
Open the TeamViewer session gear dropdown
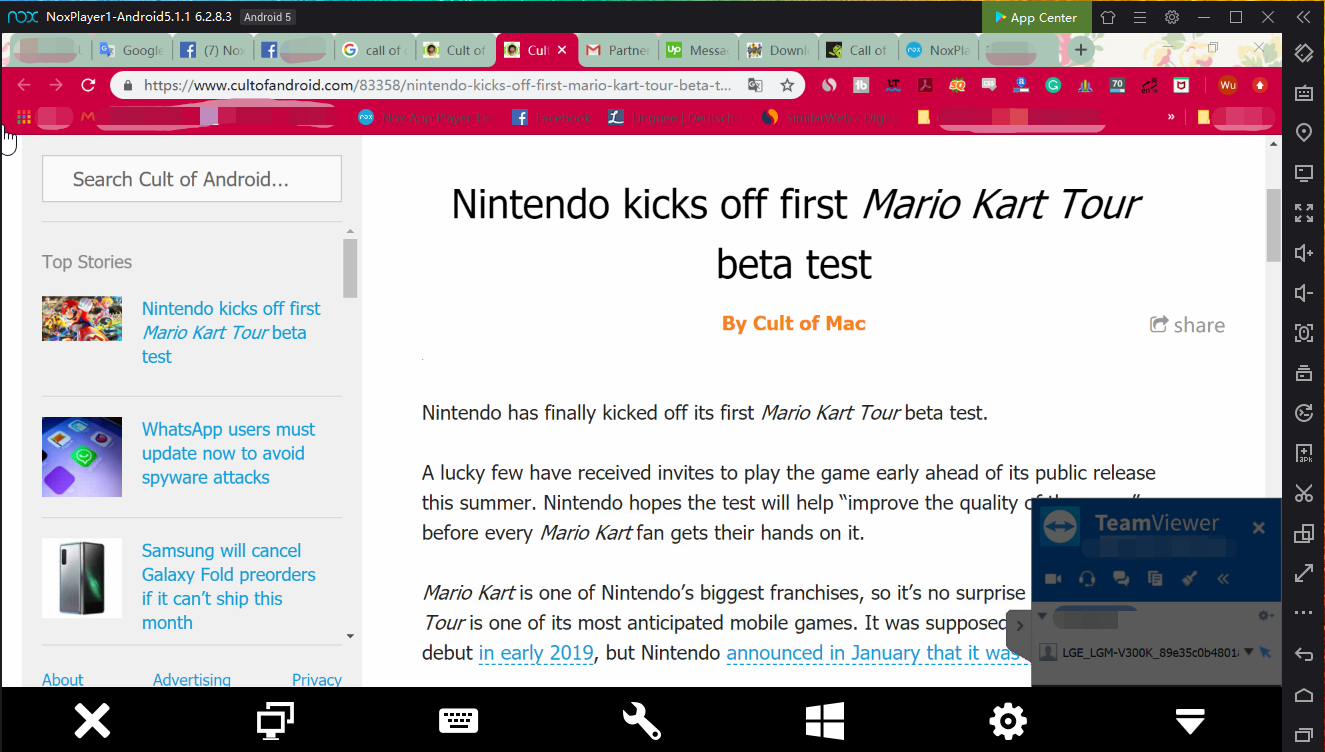pyautogui.click(x=1266, y=615)
